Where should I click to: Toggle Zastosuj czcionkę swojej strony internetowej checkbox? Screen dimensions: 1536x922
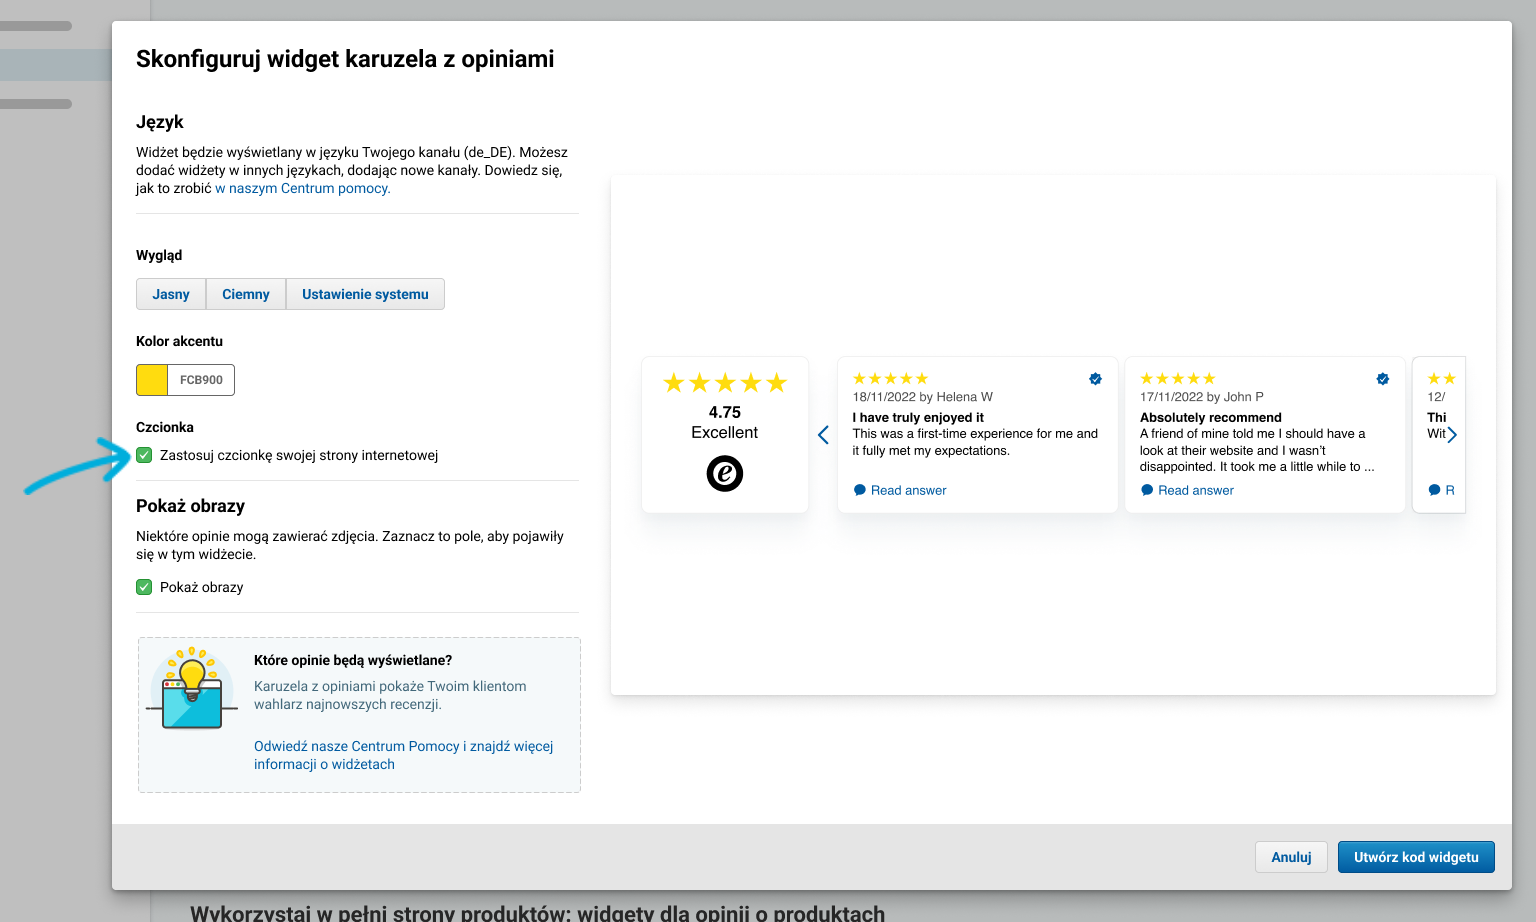click(144, 455)
